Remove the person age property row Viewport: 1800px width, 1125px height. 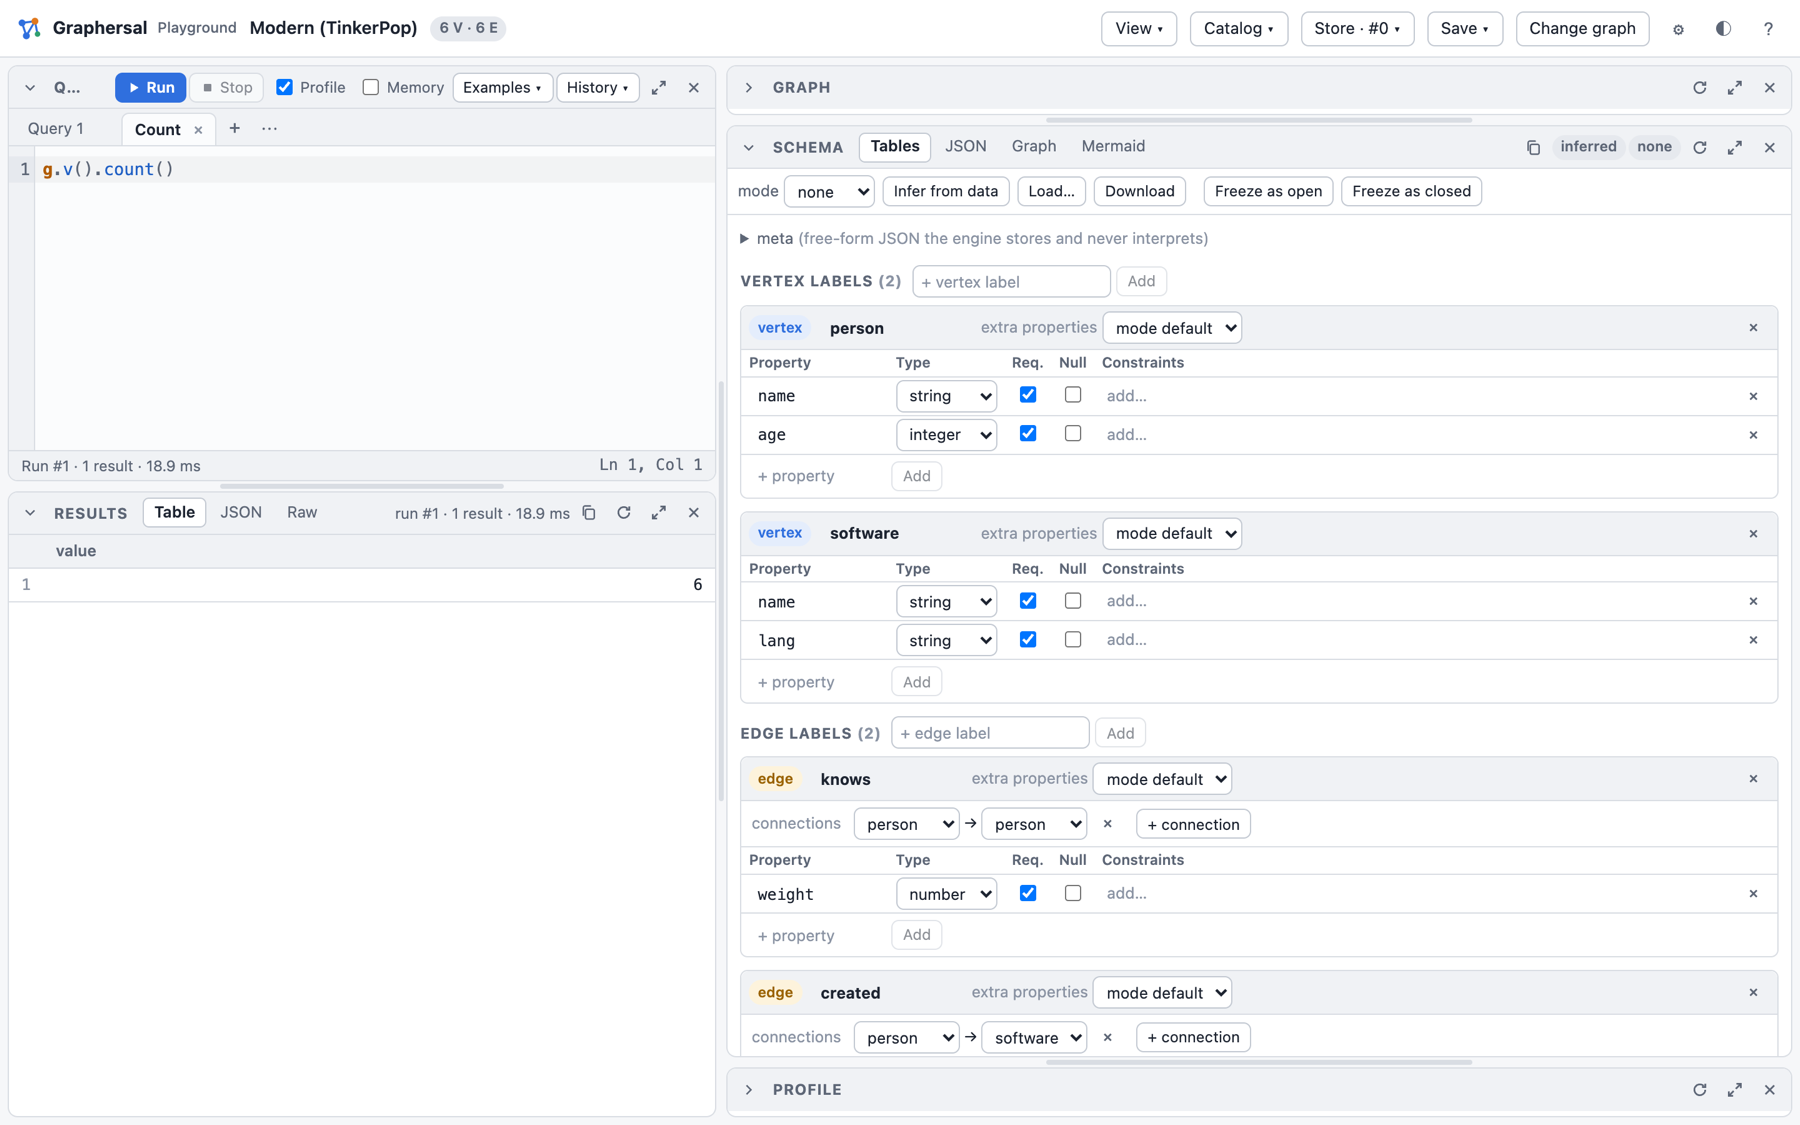[1753, 435]
